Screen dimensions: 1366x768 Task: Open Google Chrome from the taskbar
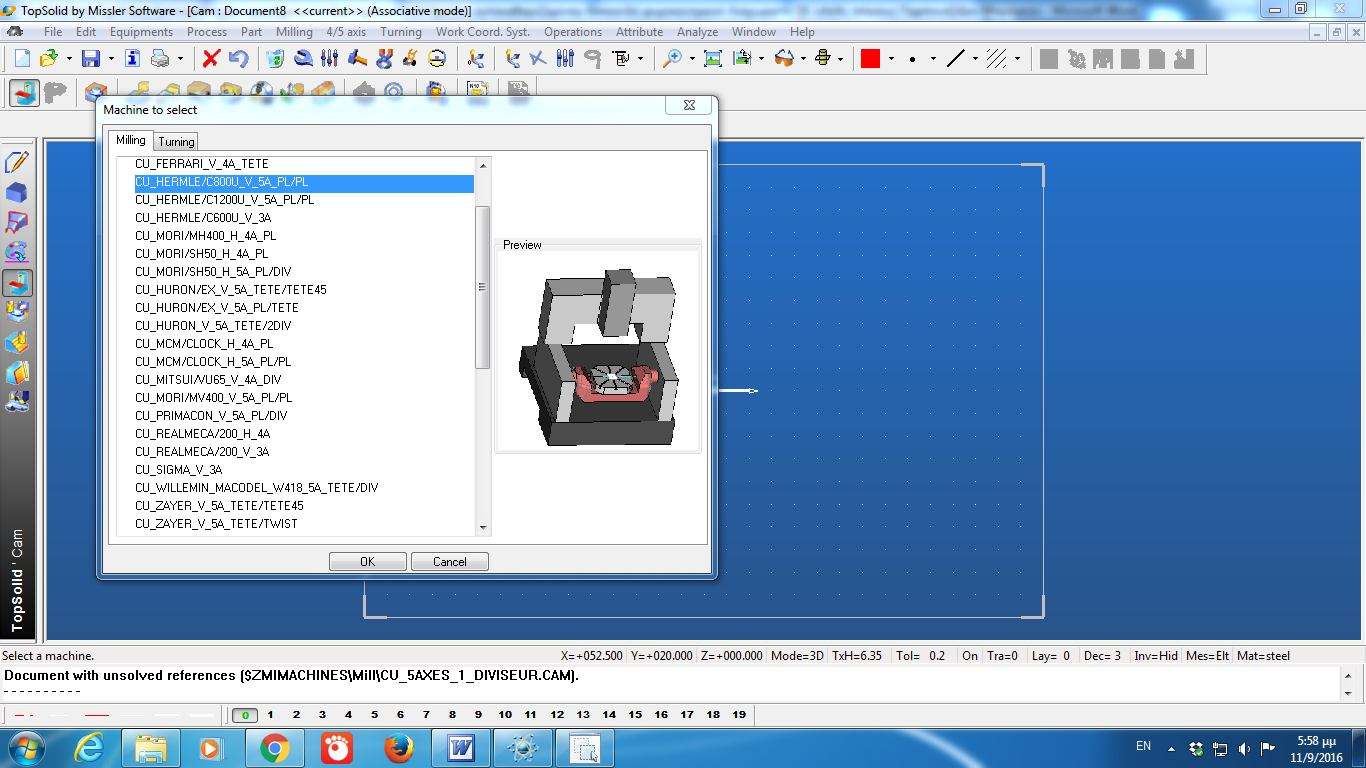275,748
